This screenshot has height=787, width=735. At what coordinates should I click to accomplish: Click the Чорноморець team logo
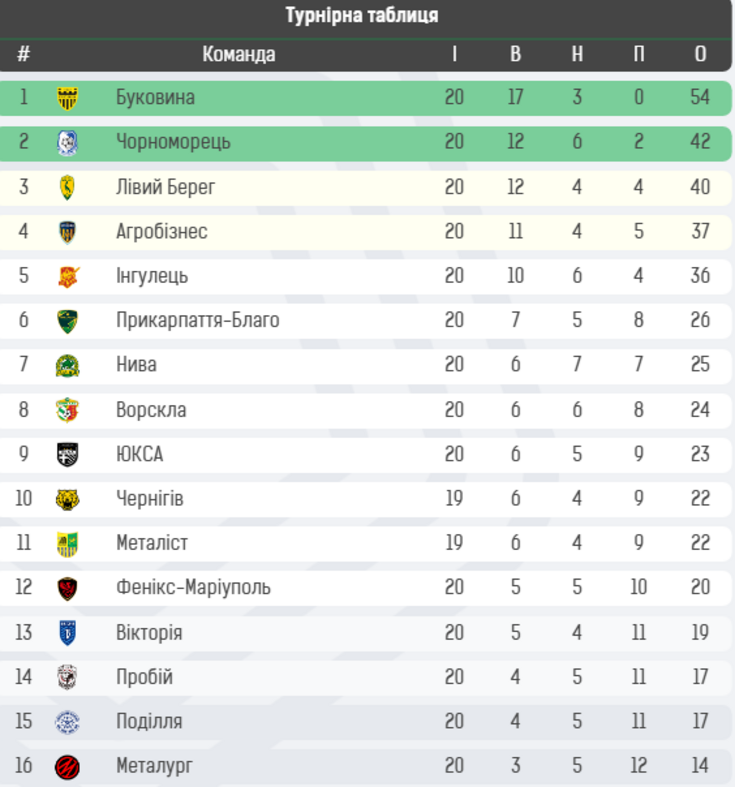[x=67, y=142]
